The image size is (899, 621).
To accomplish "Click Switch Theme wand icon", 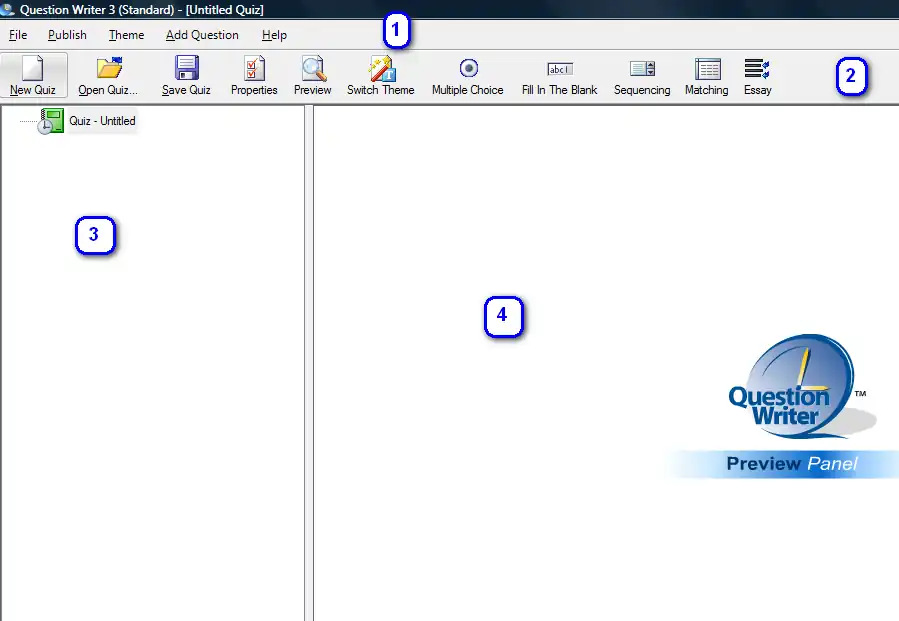I will tap(381, 69).
